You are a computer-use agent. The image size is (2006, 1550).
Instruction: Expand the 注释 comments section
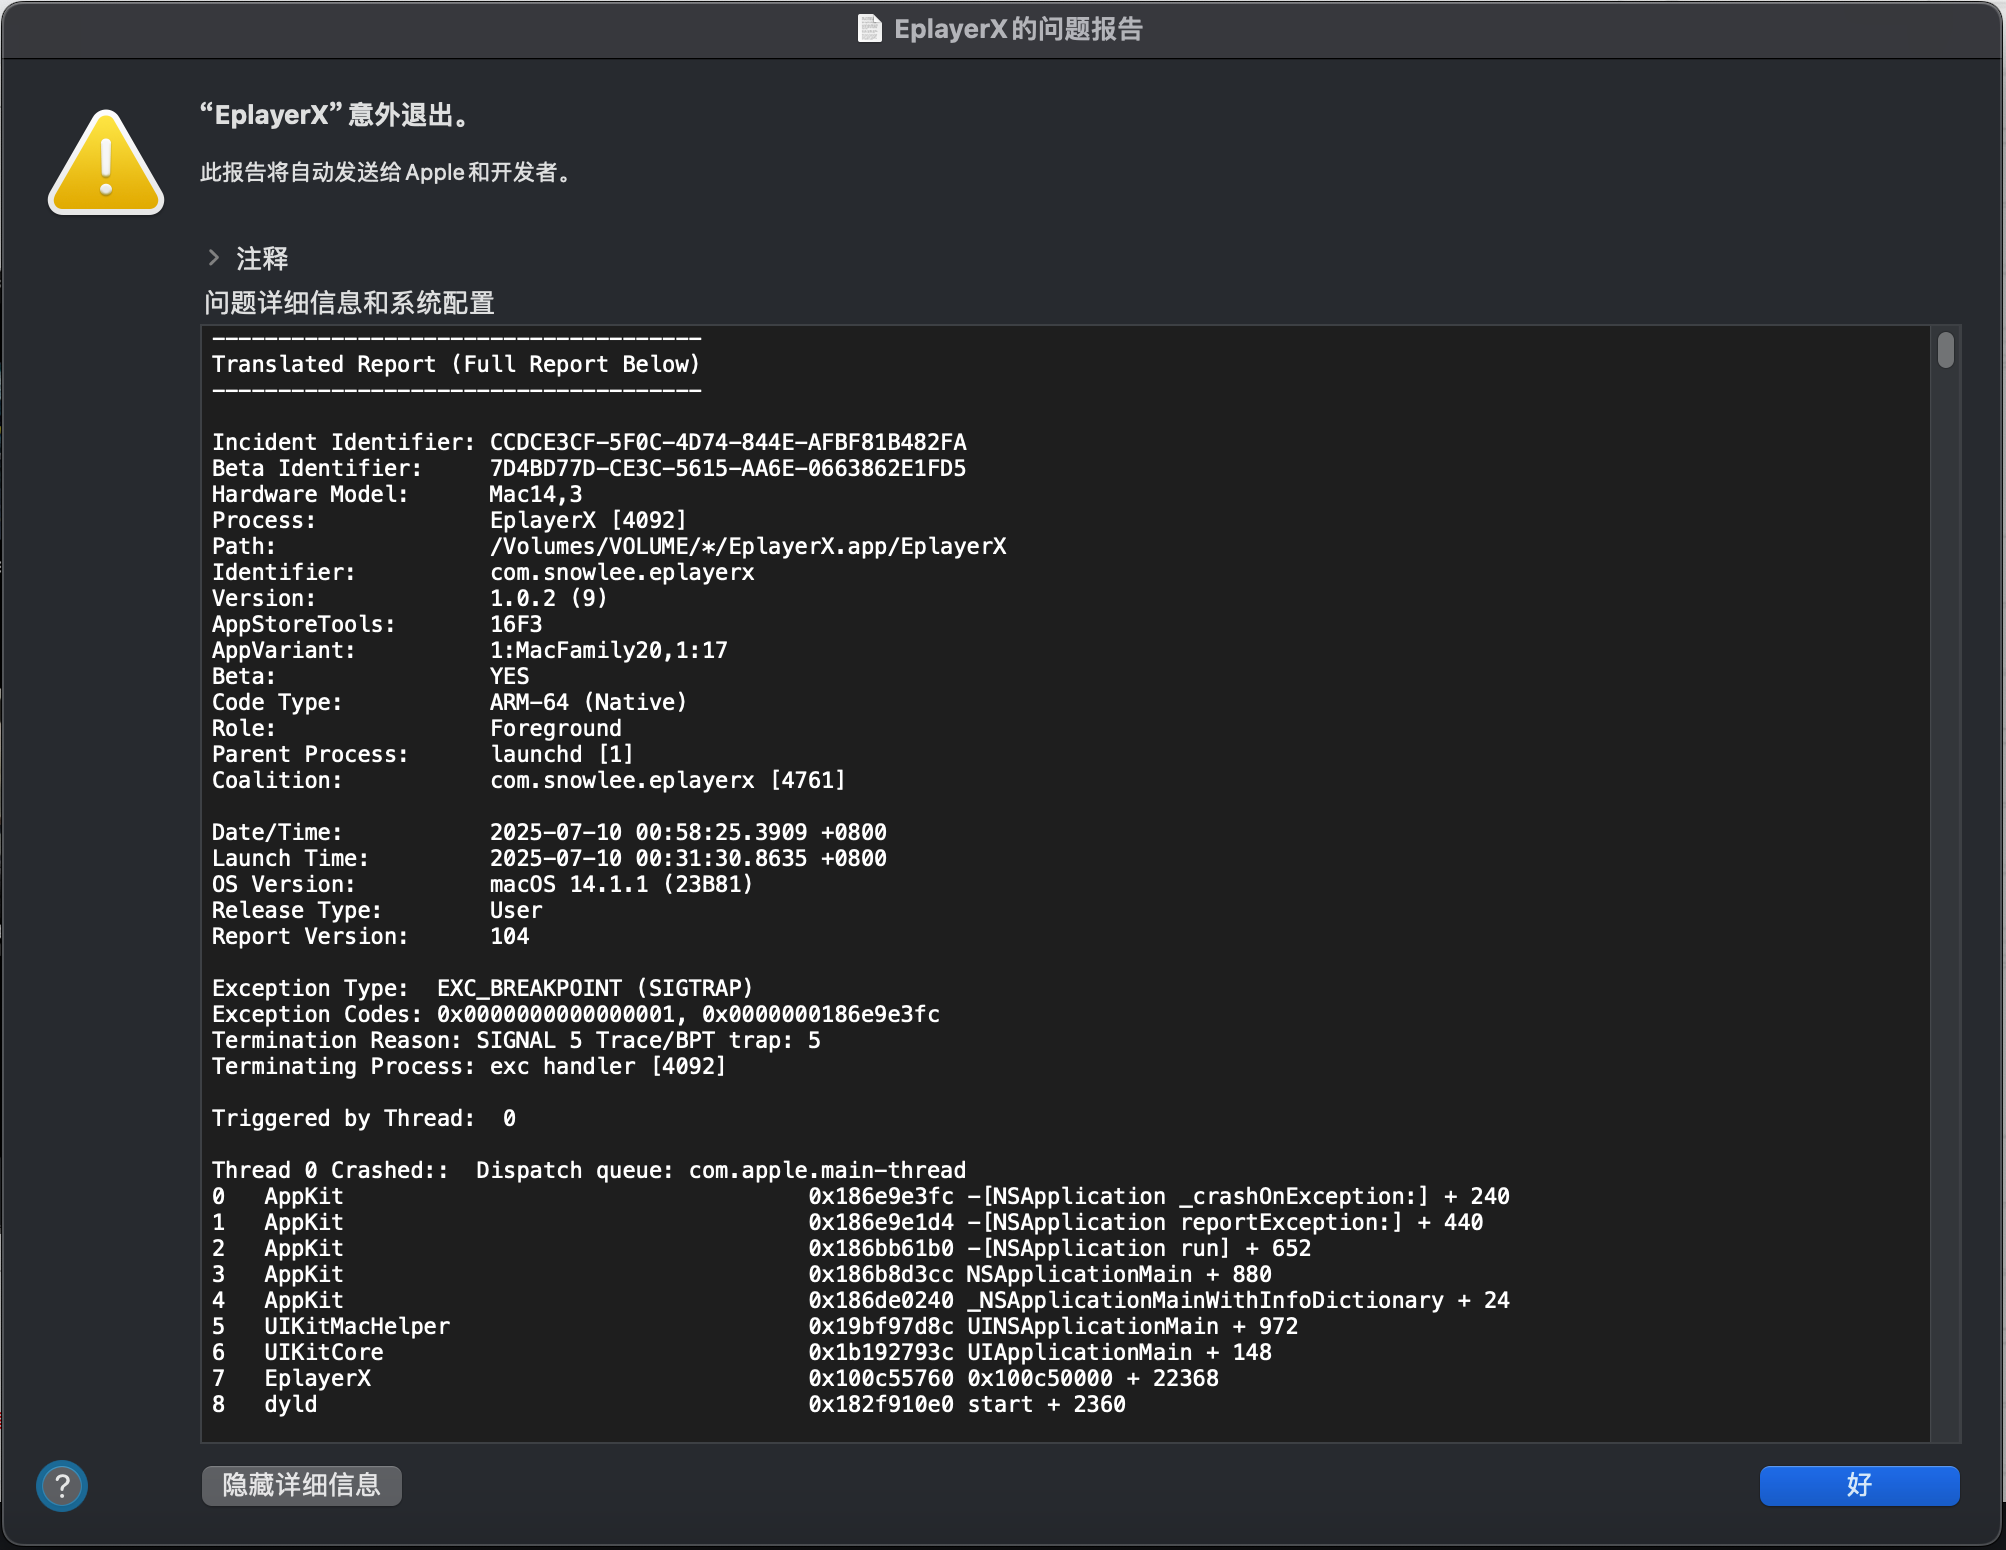click(213, 258)
